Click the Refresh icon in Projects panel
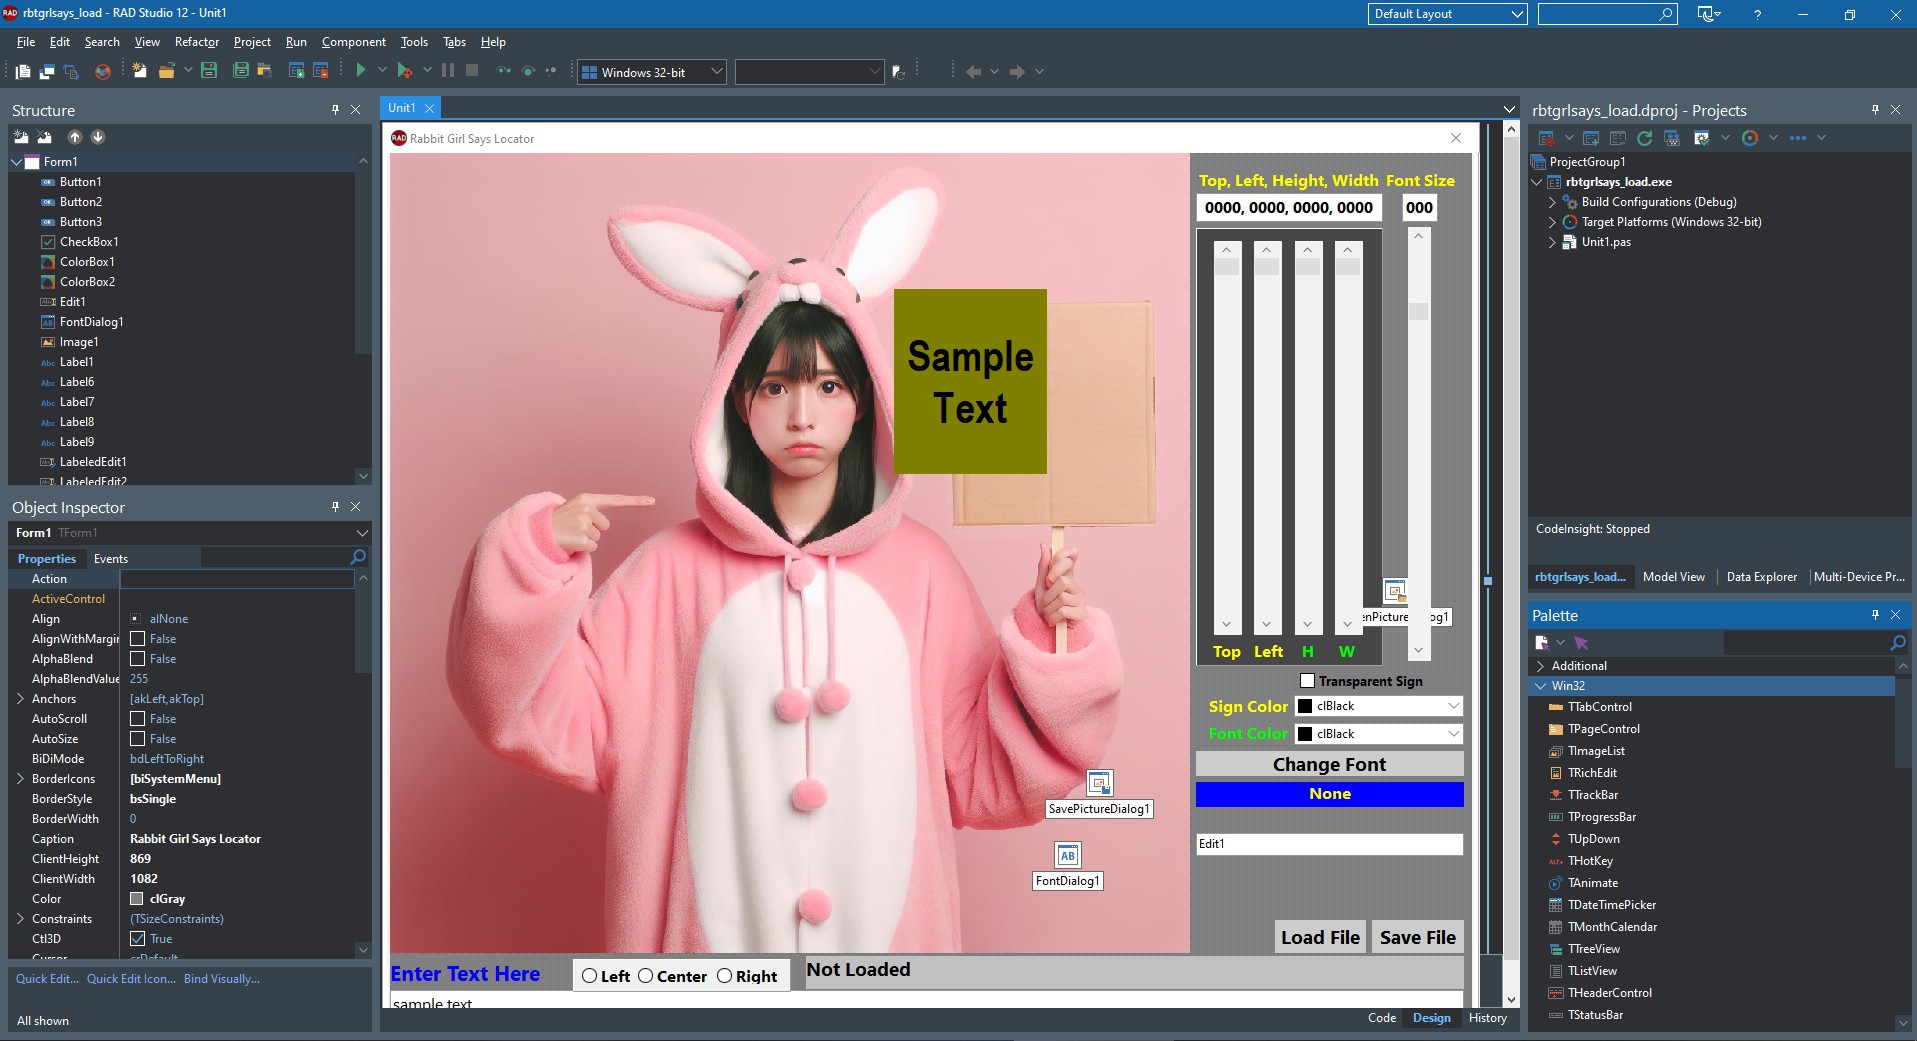Viewport: 1917px width, 1041px height. coord(1644,138)
